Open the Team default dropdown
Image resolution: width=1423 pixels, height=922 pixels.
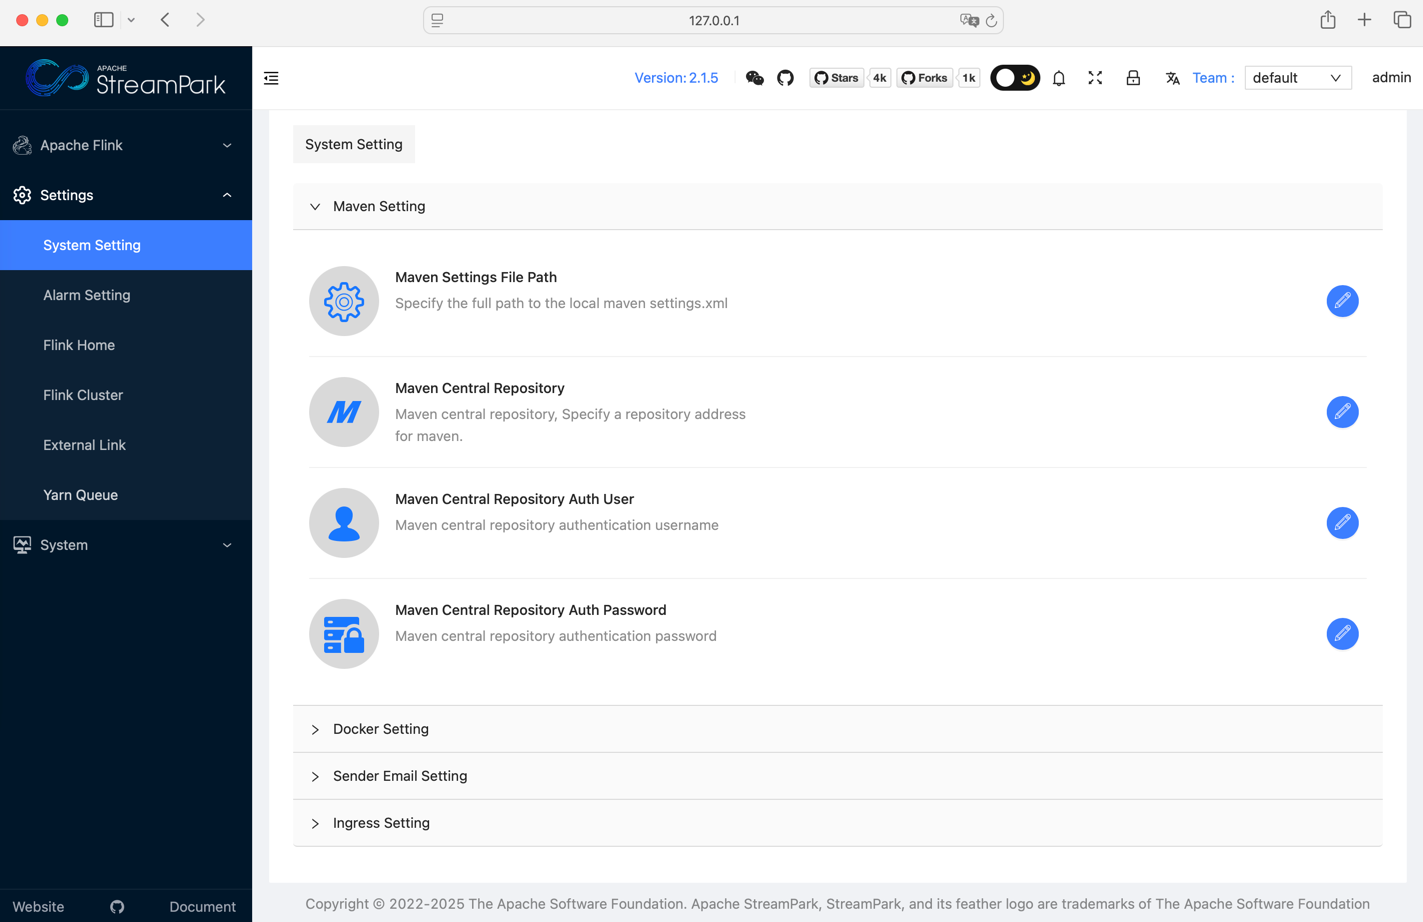[x=1297, y=78]
